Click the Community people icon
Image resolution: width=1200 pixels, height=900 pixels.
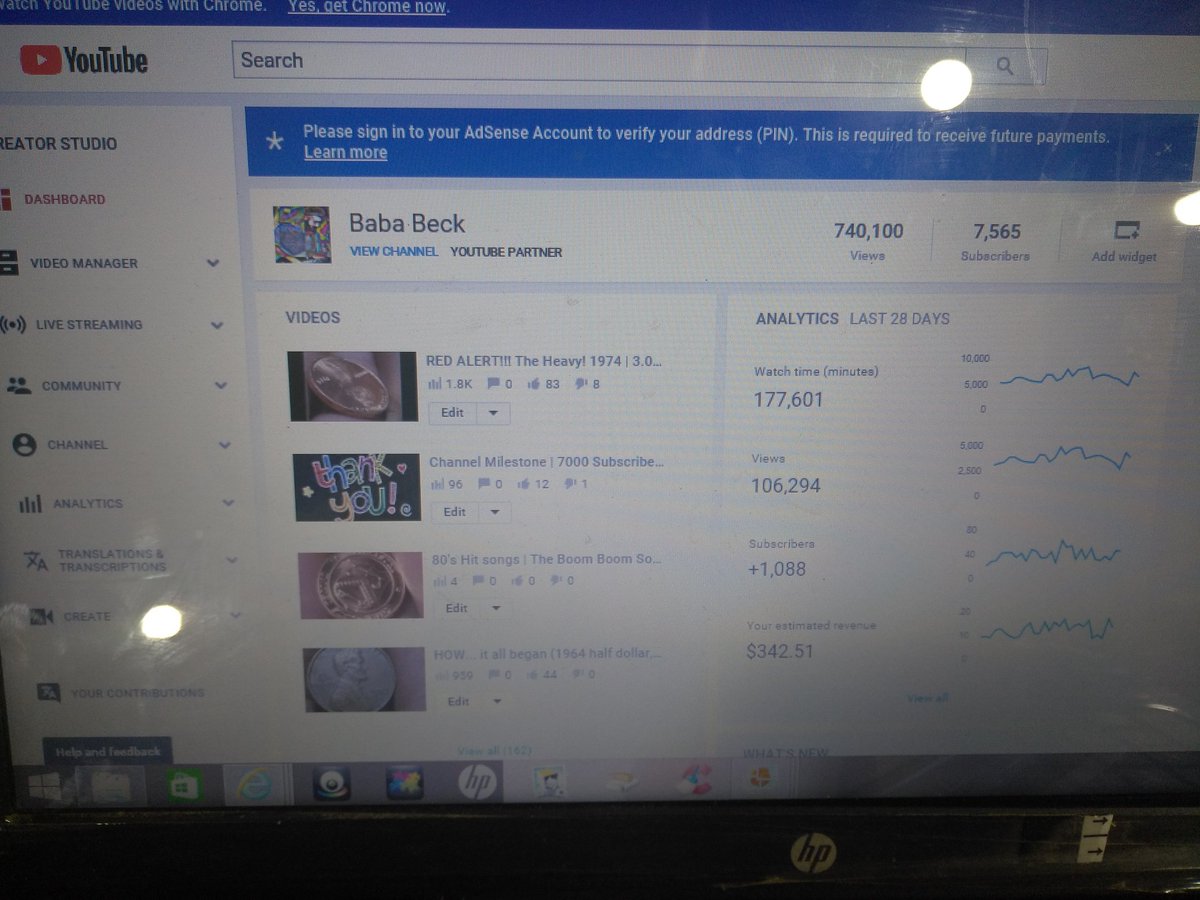click(x=18, y=385)
